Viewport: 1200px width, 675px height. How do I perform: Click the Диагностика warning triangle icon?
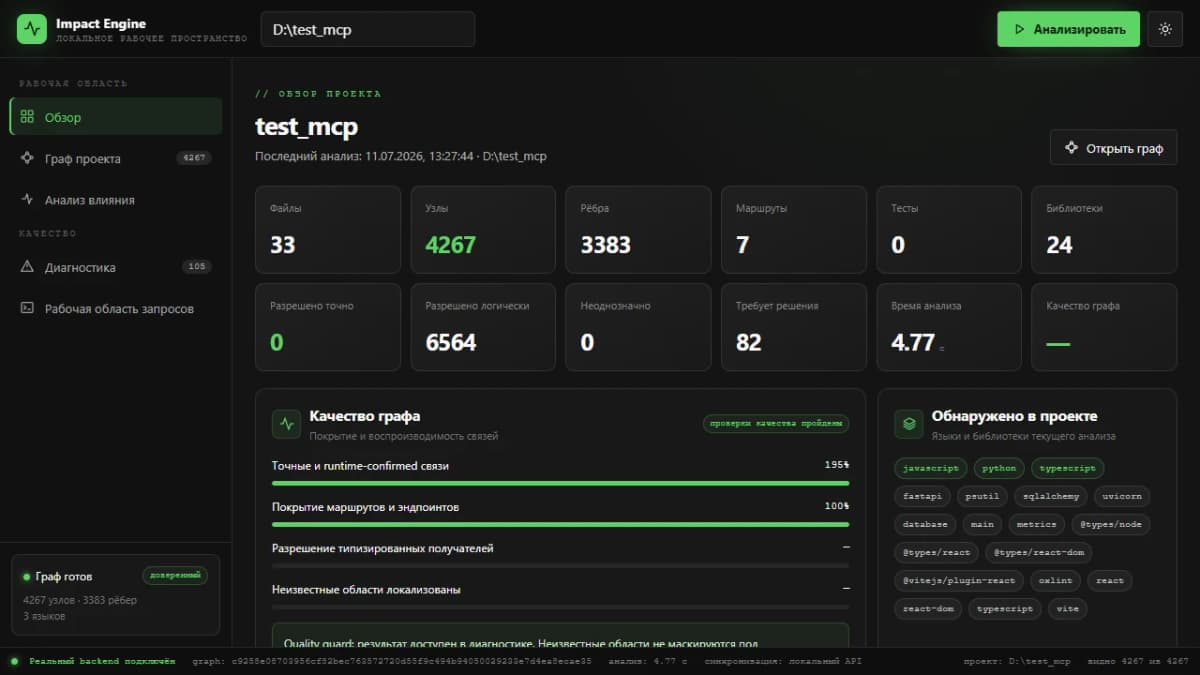pyautogui.click(x=27, y=267)
